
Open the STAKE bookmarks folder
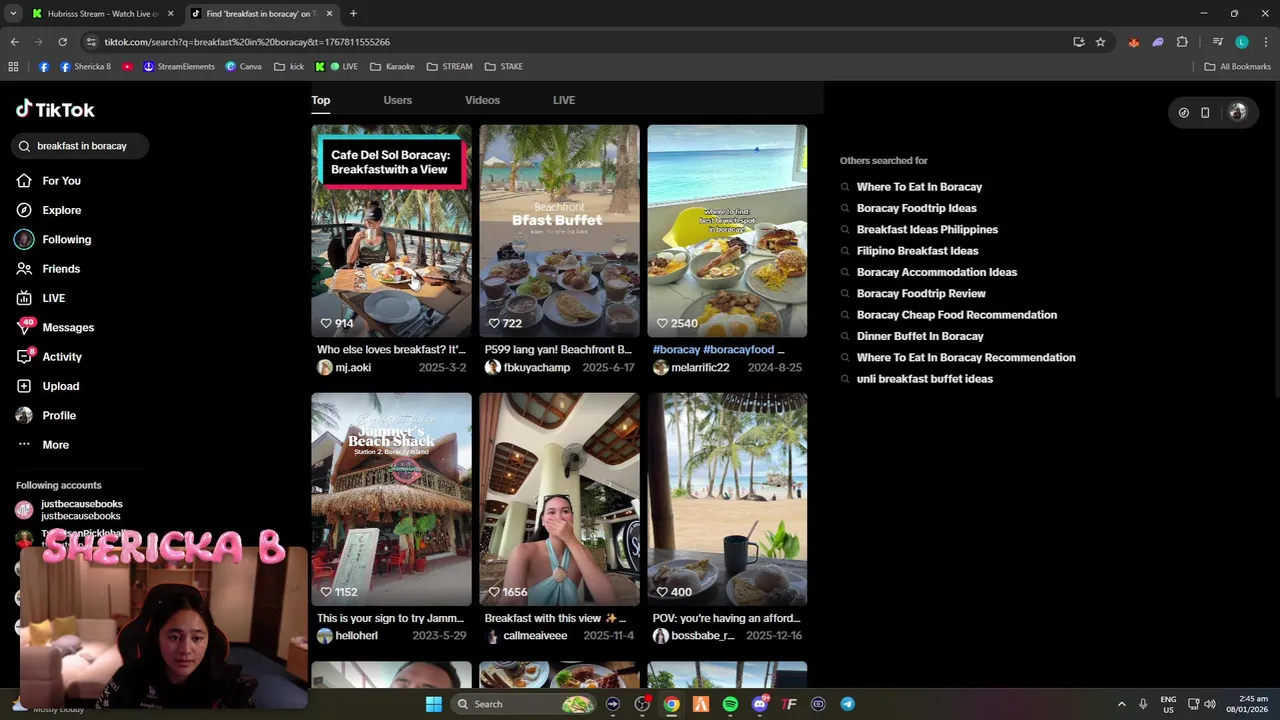click(504, 67)
